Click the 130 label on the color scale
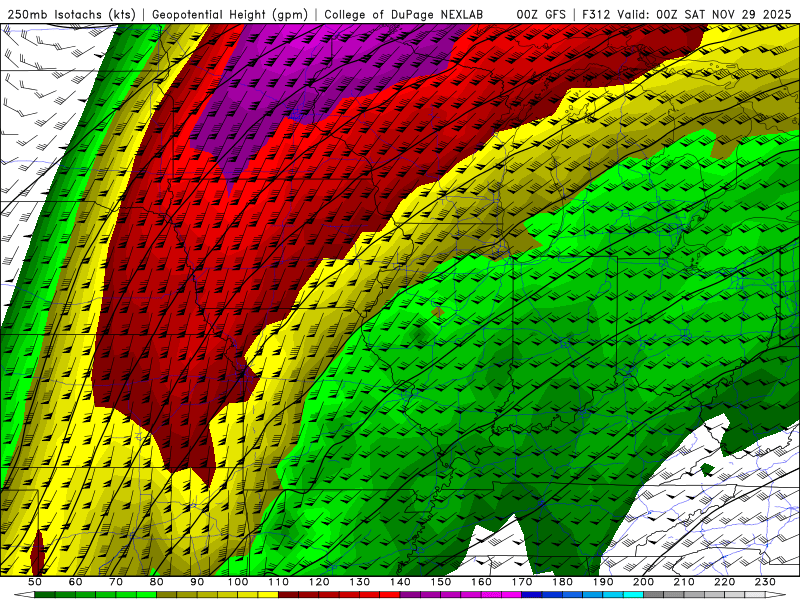Screen dimensions: 800x600 [x=360, y=582]
